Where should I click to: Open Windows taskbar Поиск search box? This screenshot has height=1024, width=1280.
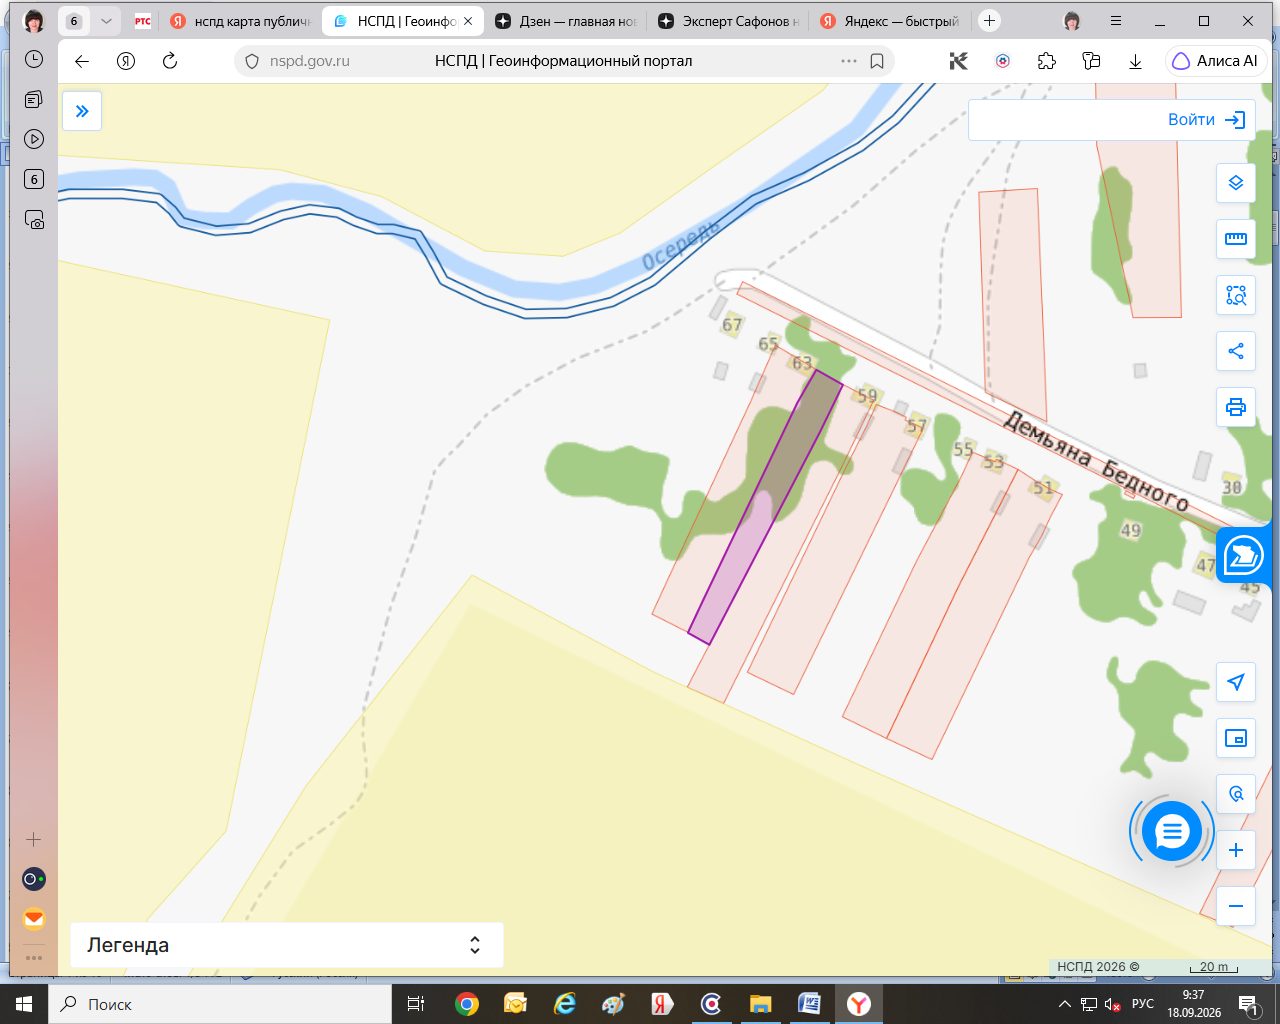click(x=219, y=1004)
